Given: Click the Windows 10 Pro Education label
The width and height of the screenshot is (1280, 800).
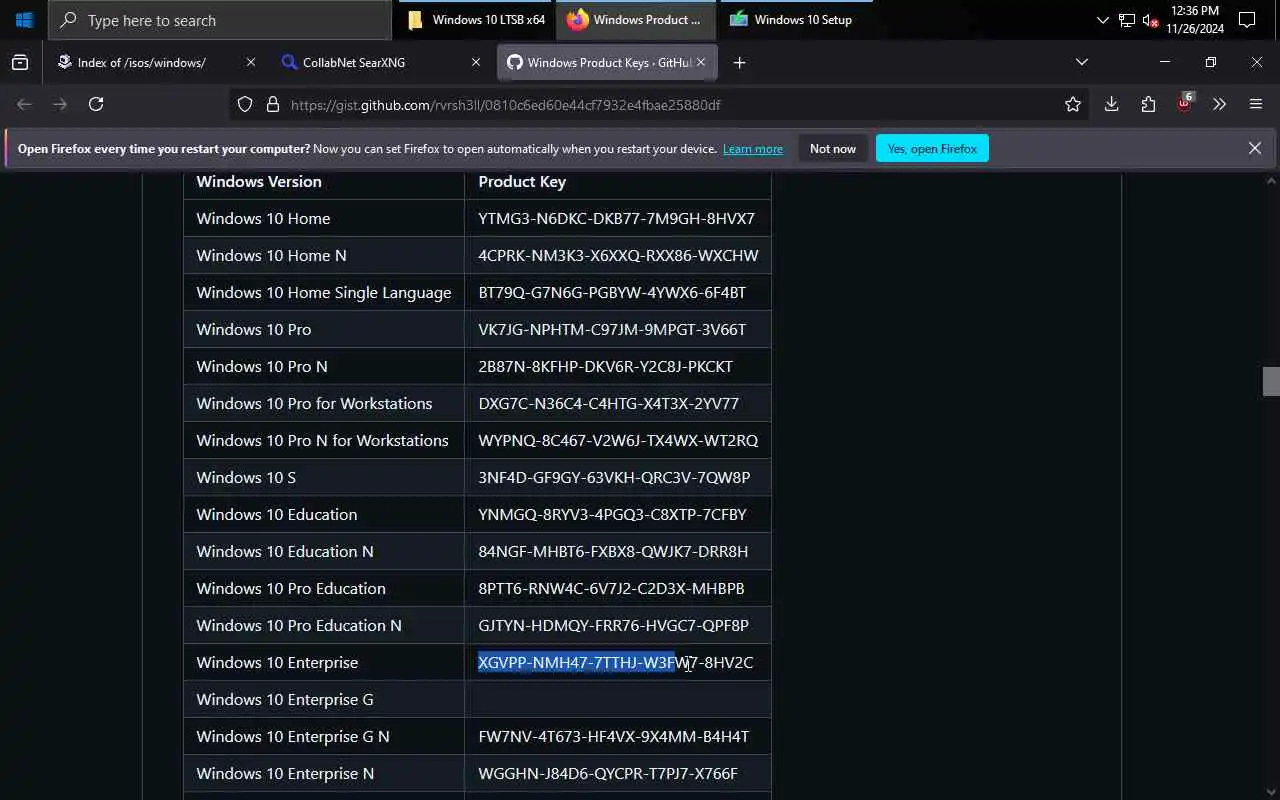Looking at the screenshot, I should [291, 588].
